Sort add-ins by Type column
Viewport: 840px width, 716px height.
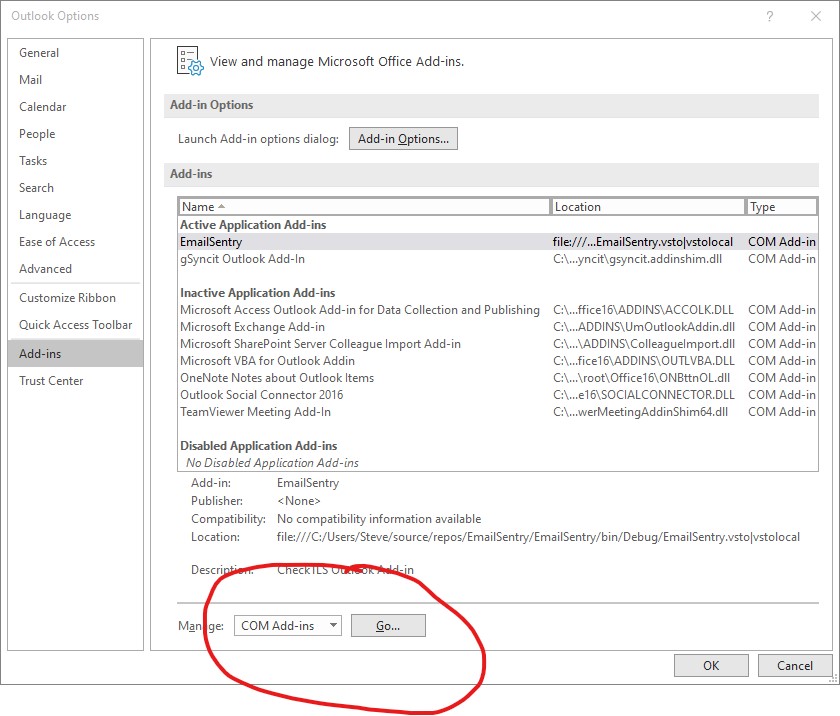point(781,207)
